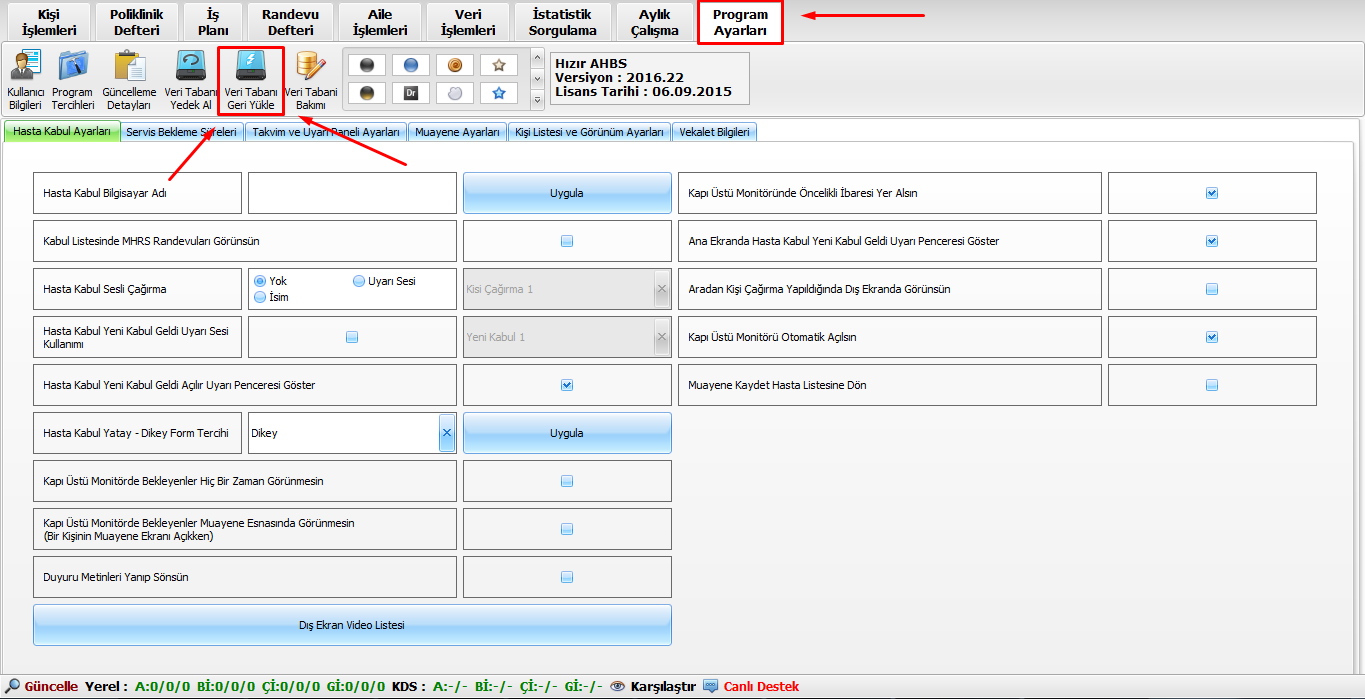Select the Dr theme icon in gallery
The height and width of the screenshot is (699, 1365).
(x=411, y=93)
